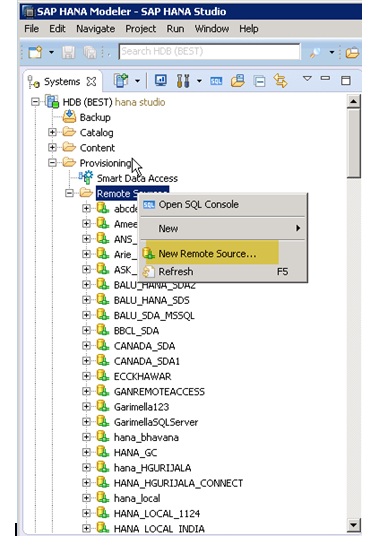Open the File menu

(x=31, y=29)
